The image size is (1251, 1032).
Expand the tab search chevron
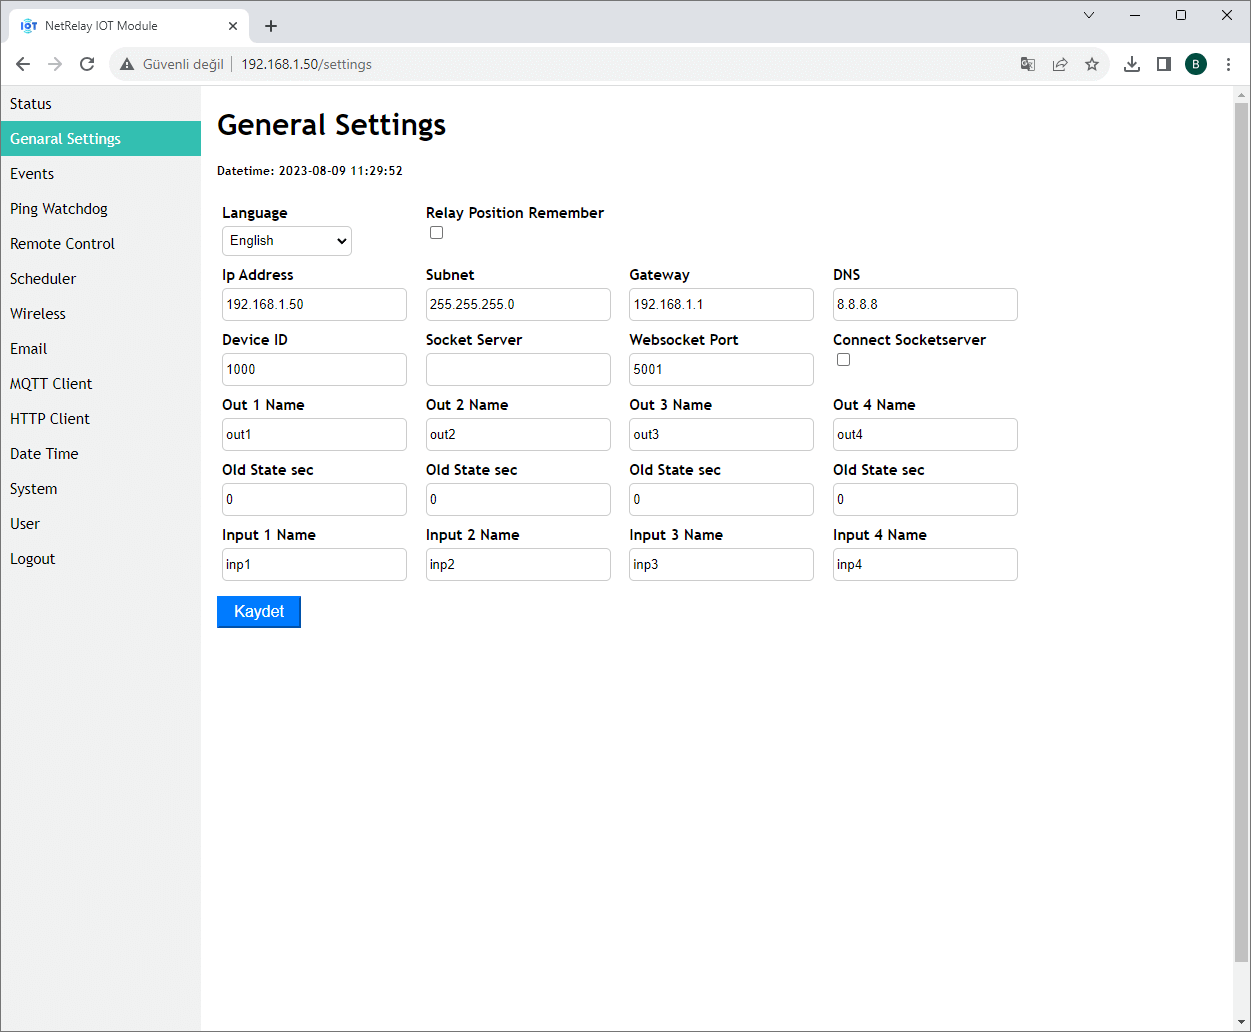click(x=1089, y=15)
